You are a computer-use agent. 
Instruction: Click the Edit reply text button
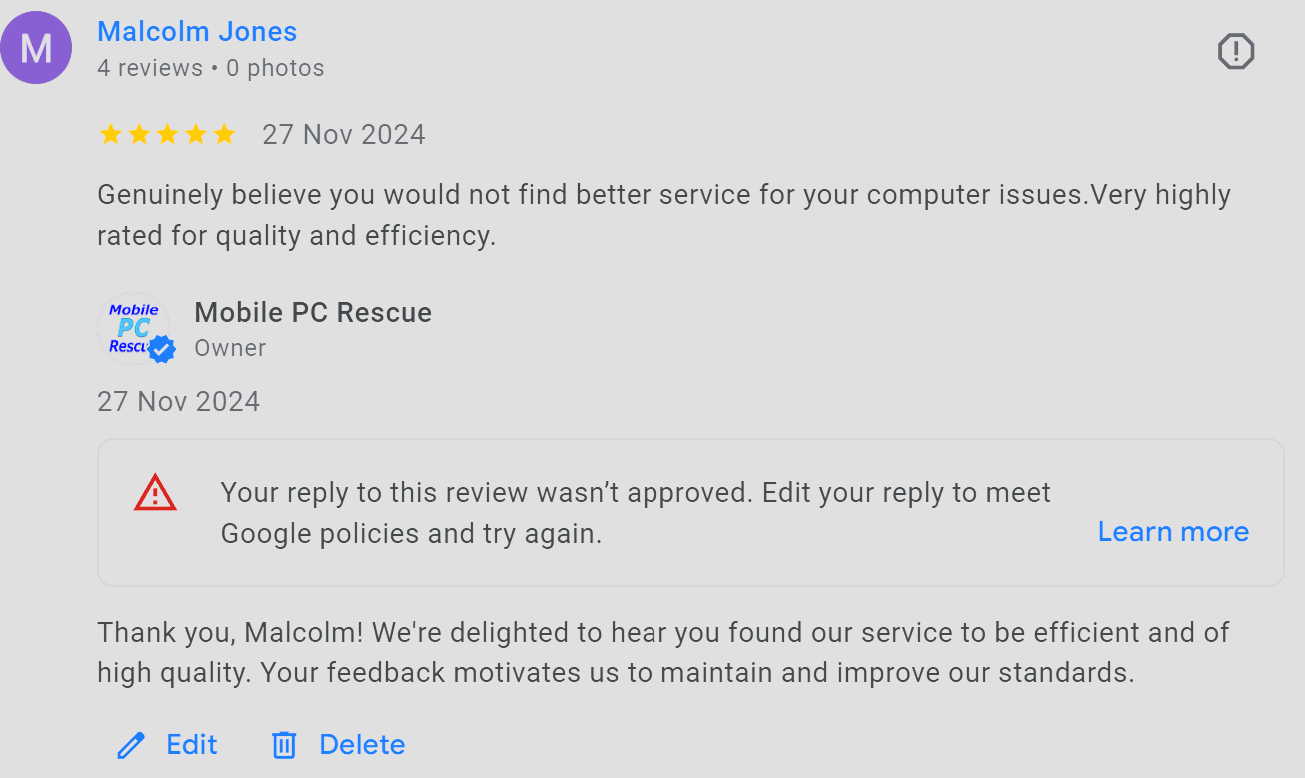coord(192,745)
